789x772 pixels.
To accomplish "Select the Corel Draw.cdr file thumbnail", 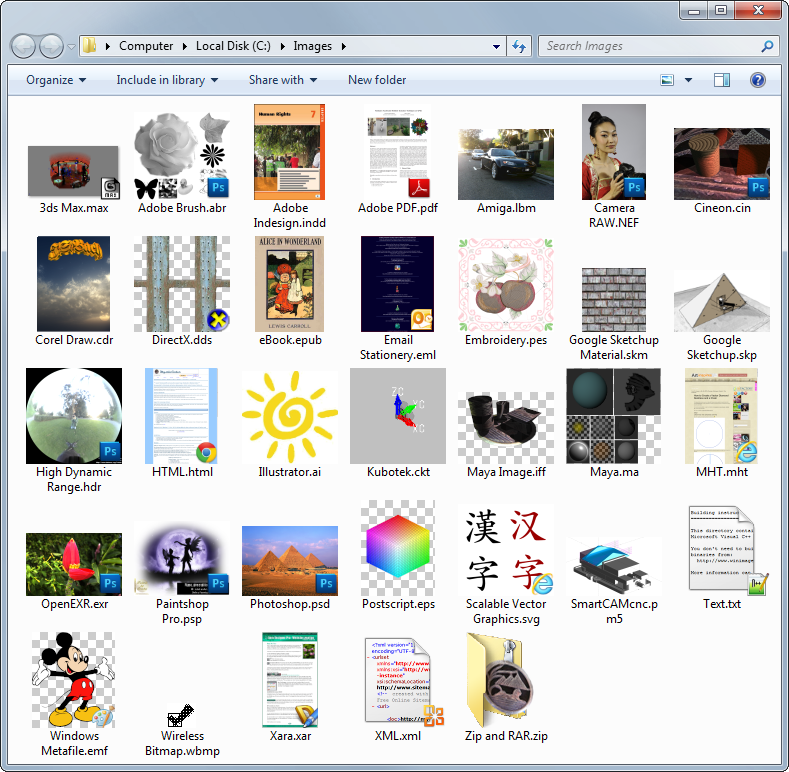I will (x=73, y=284).
